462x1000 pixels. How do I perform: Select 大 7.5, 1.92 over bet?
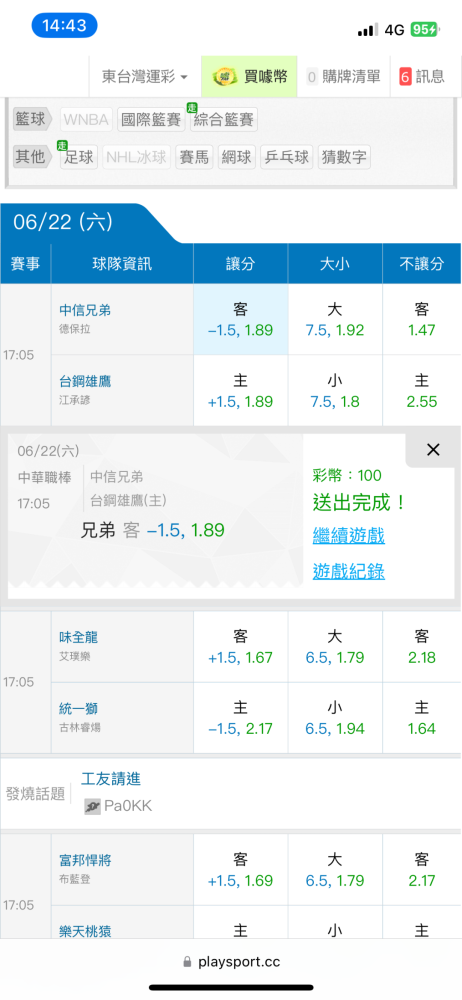(335, 320)
